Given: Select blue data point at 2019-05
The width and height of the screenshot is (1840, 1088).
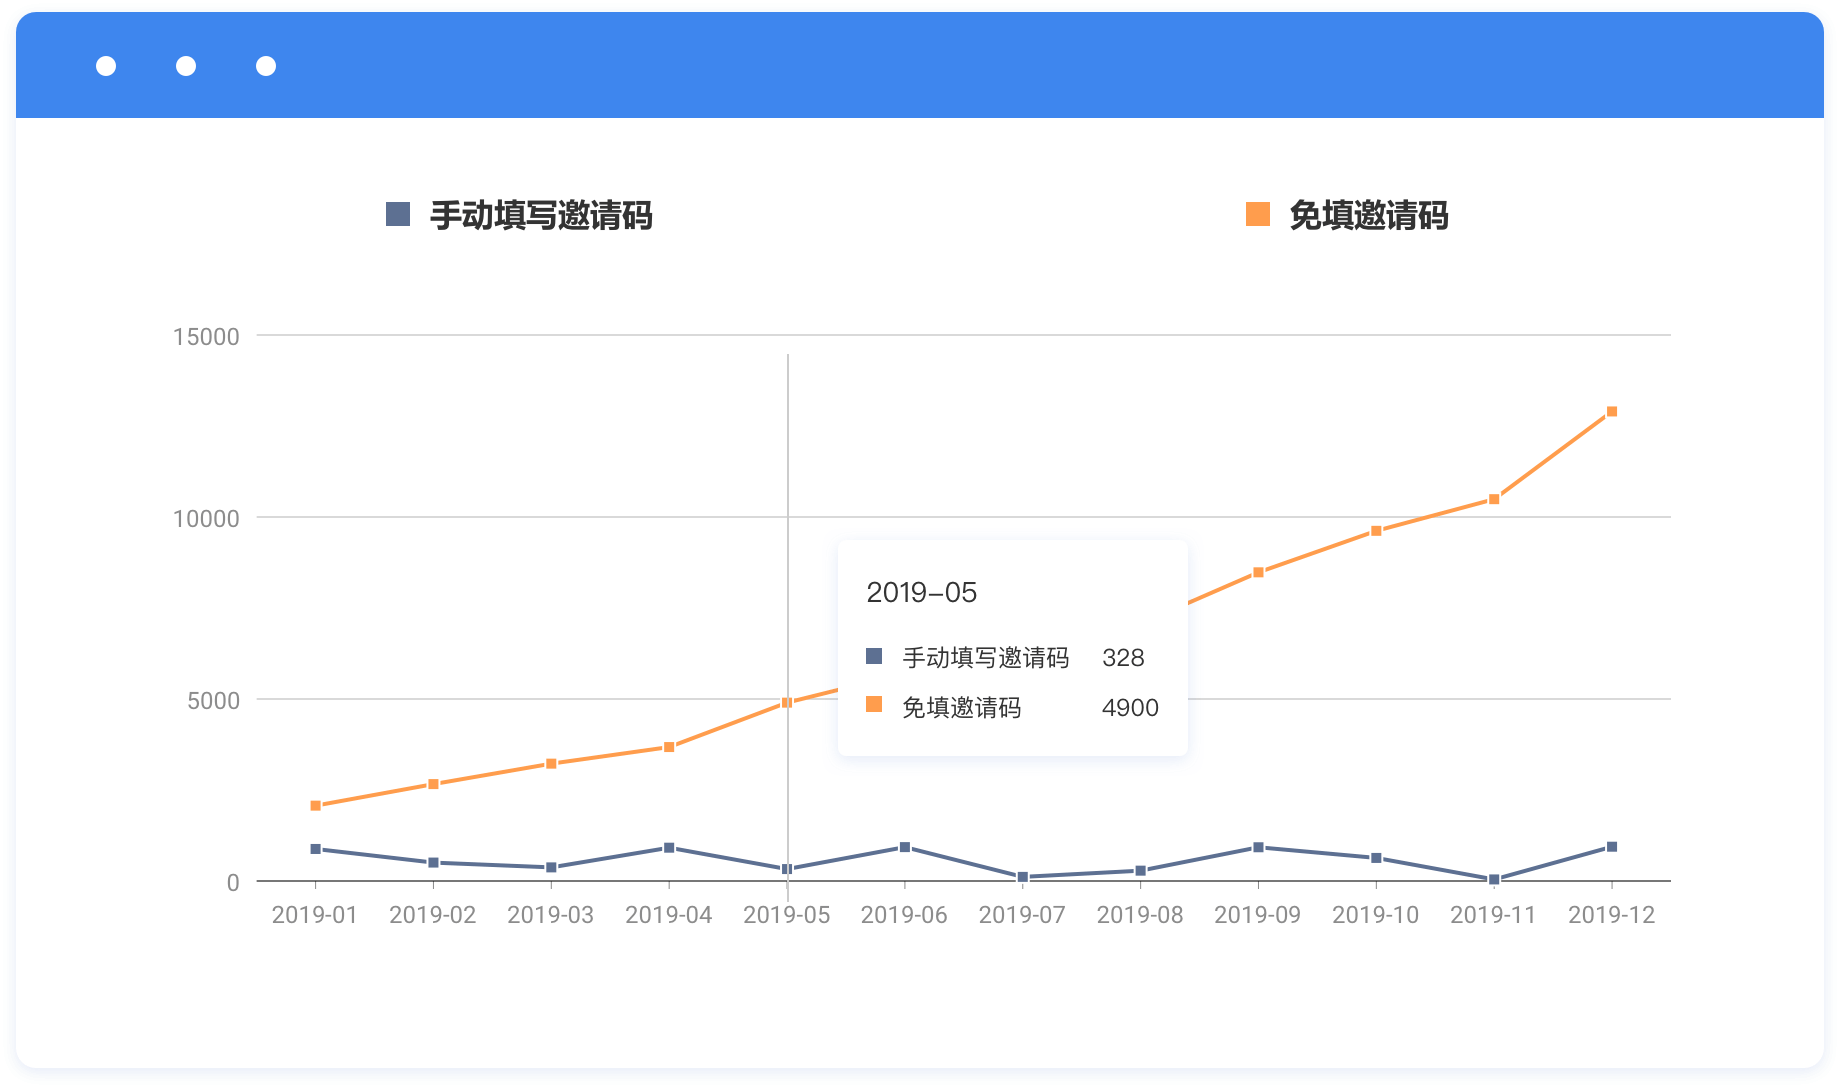Looking at the screenshot, I should [787, 869].
